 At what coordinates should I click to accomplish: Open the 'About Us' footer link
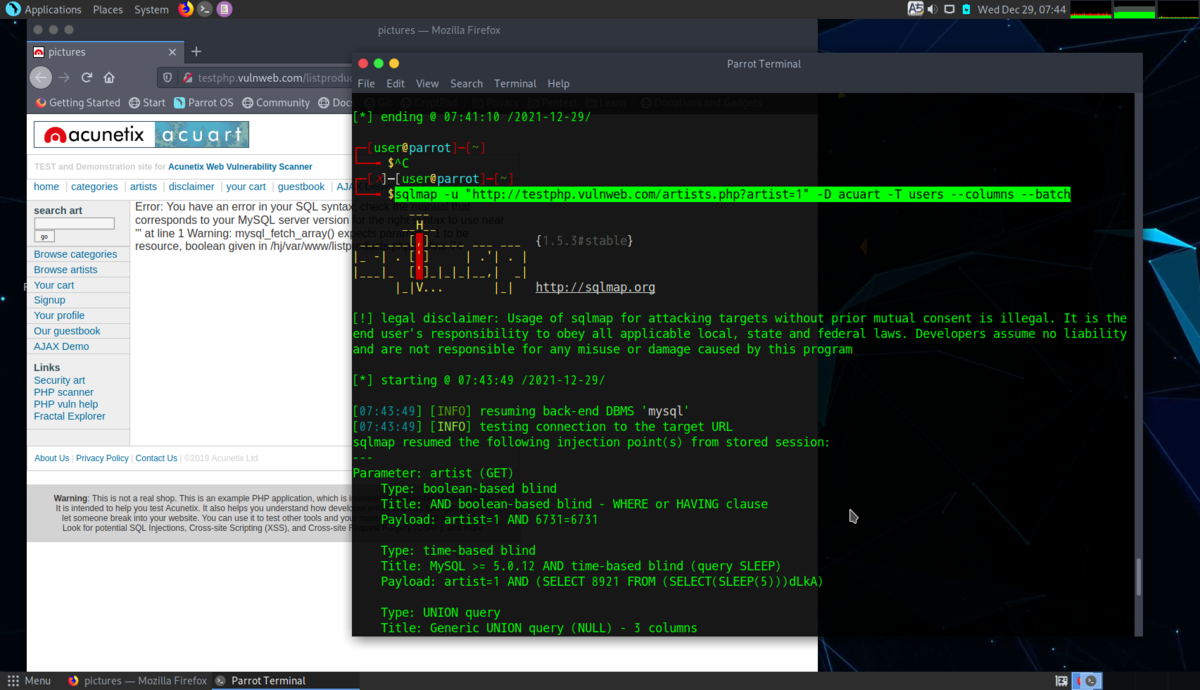click(52, 458)
